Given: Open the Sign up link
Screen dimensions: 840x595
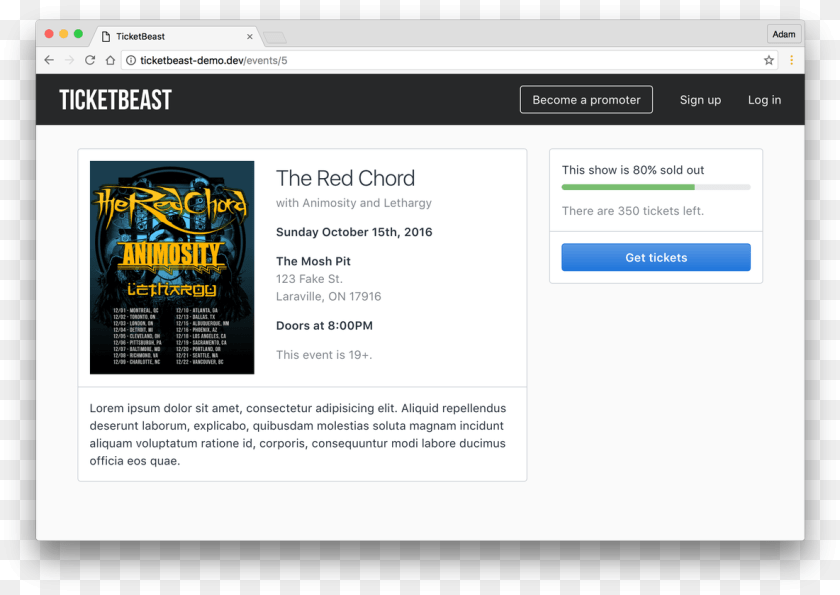Looking at the screenshot, I should [700, 100].
